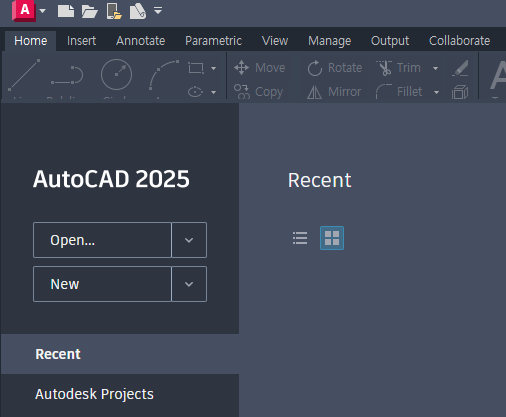Expand the Ellipse tool dropdown arrow
The width and height of the screenshot is (506, 417).
(x=213, y=92)
